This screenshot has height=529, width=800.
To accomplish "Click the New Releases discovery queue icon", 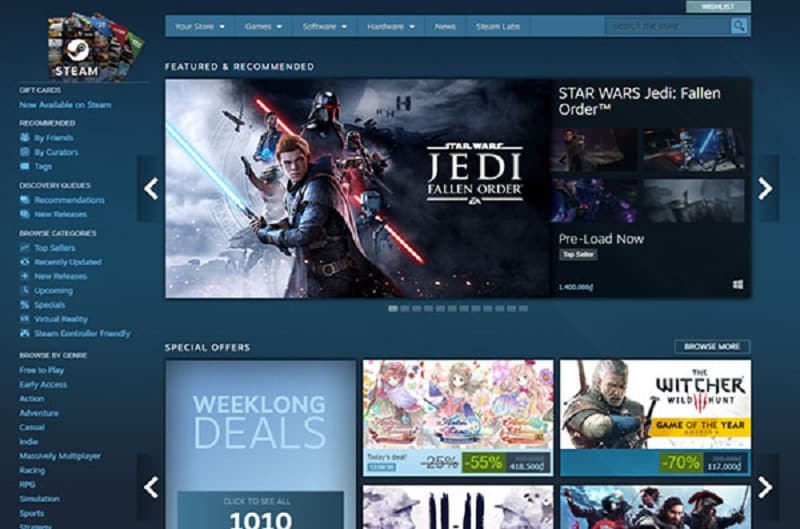I will 24,214.
